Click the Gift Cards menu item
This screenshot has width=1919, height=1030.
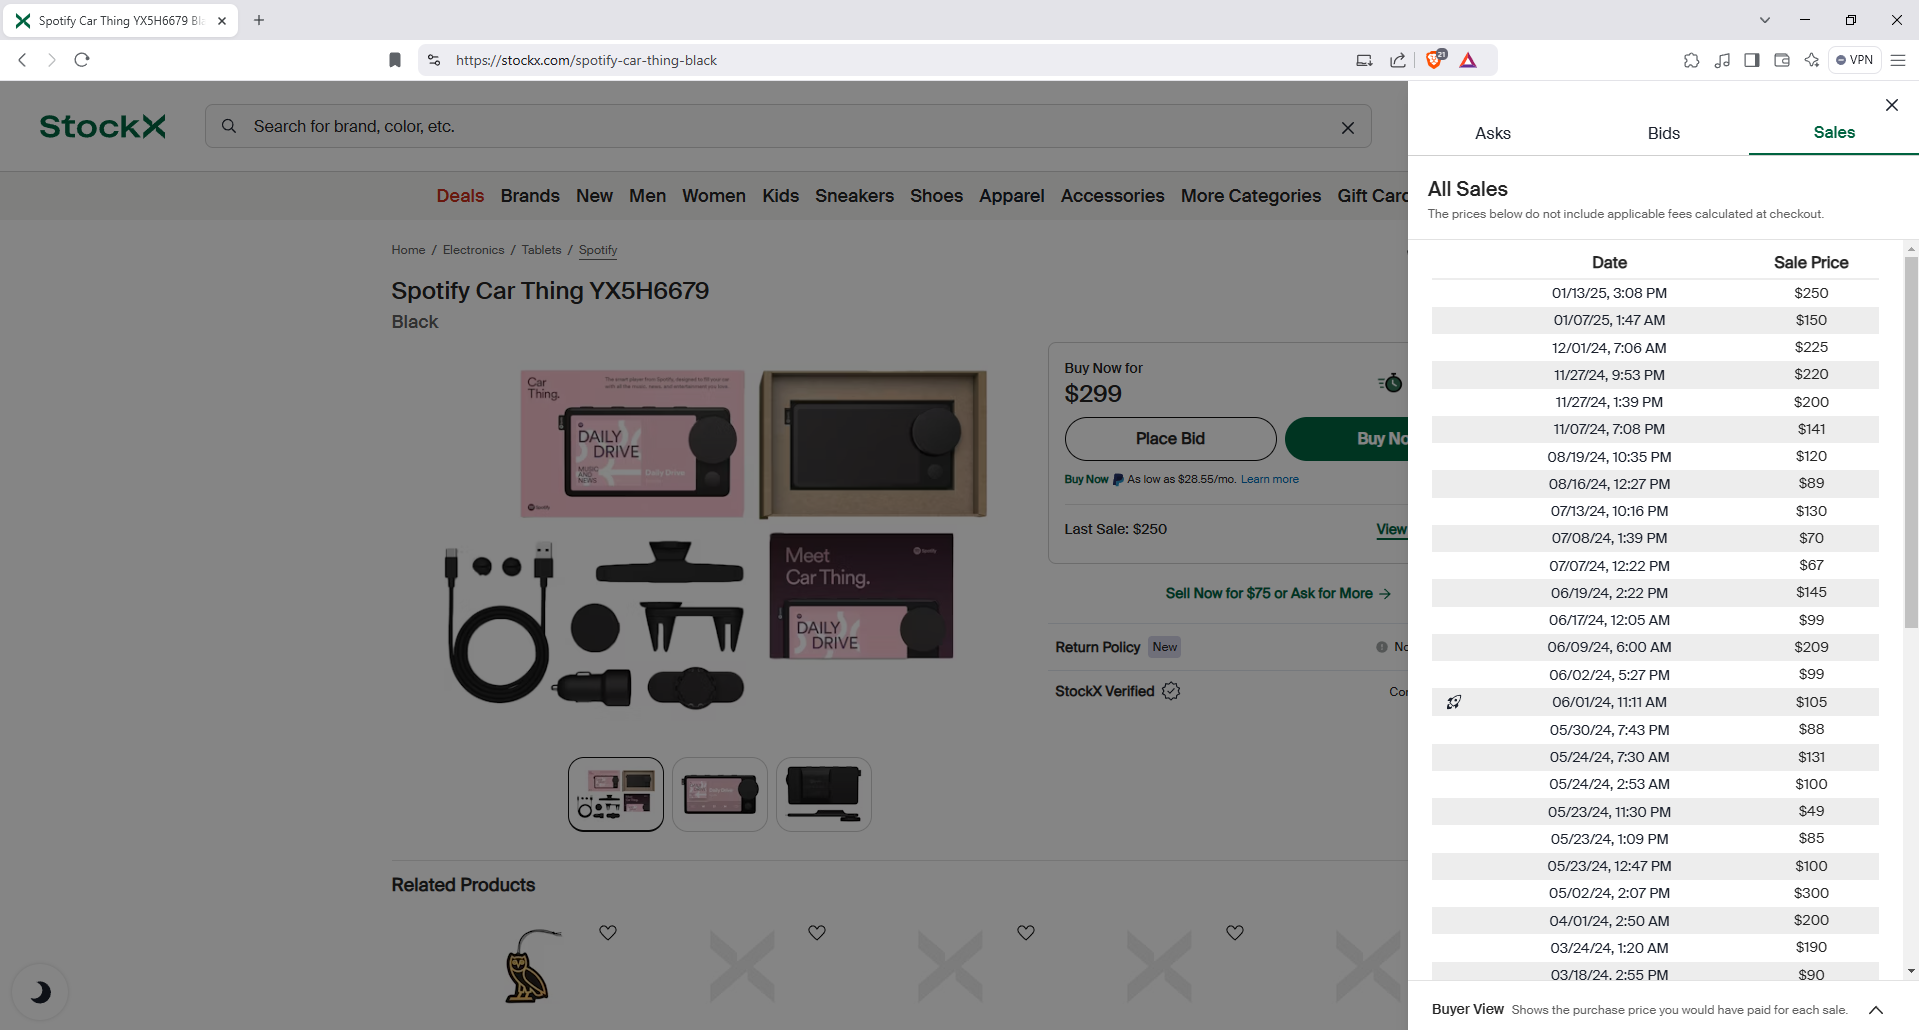(x=1372, y=196)
